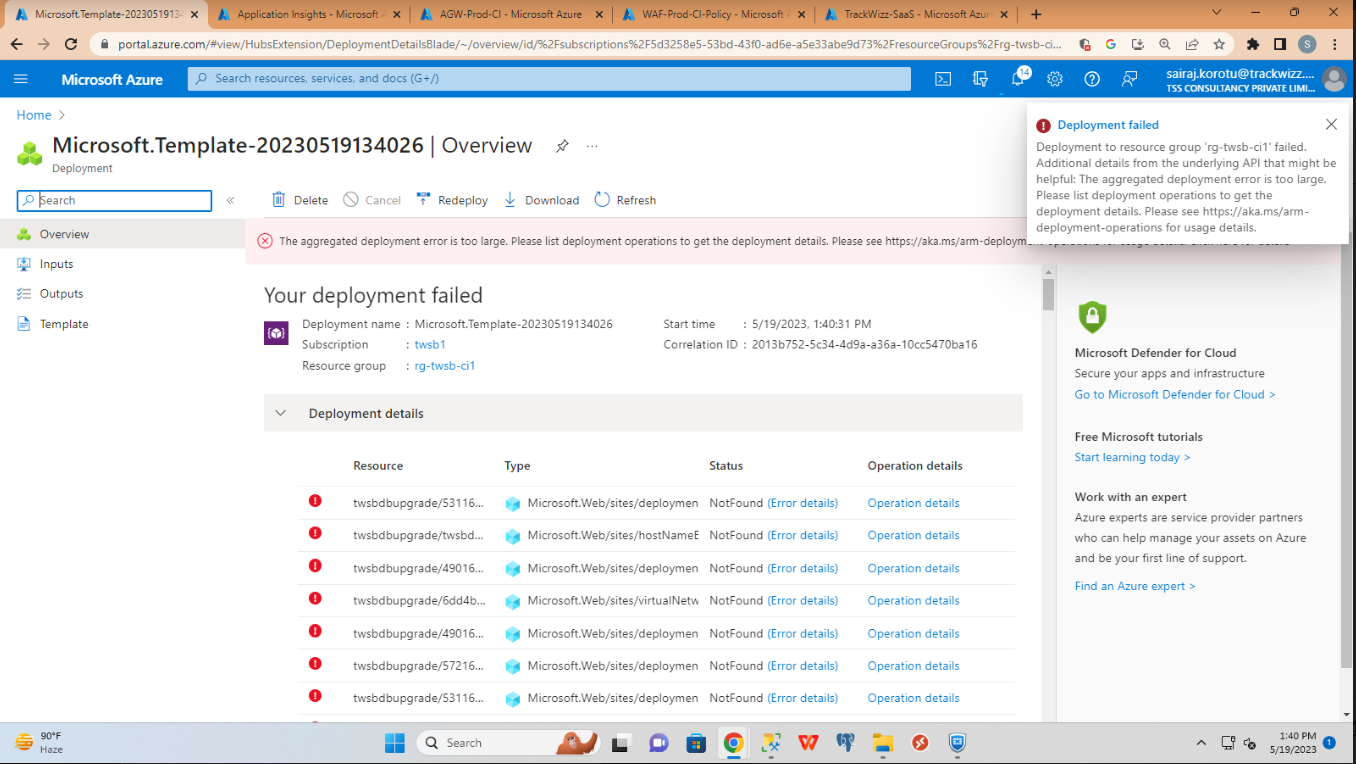Close the Deployment failed notification
The width and height of the screenshot is (1356, 764).
click(x=1331, y=124)
